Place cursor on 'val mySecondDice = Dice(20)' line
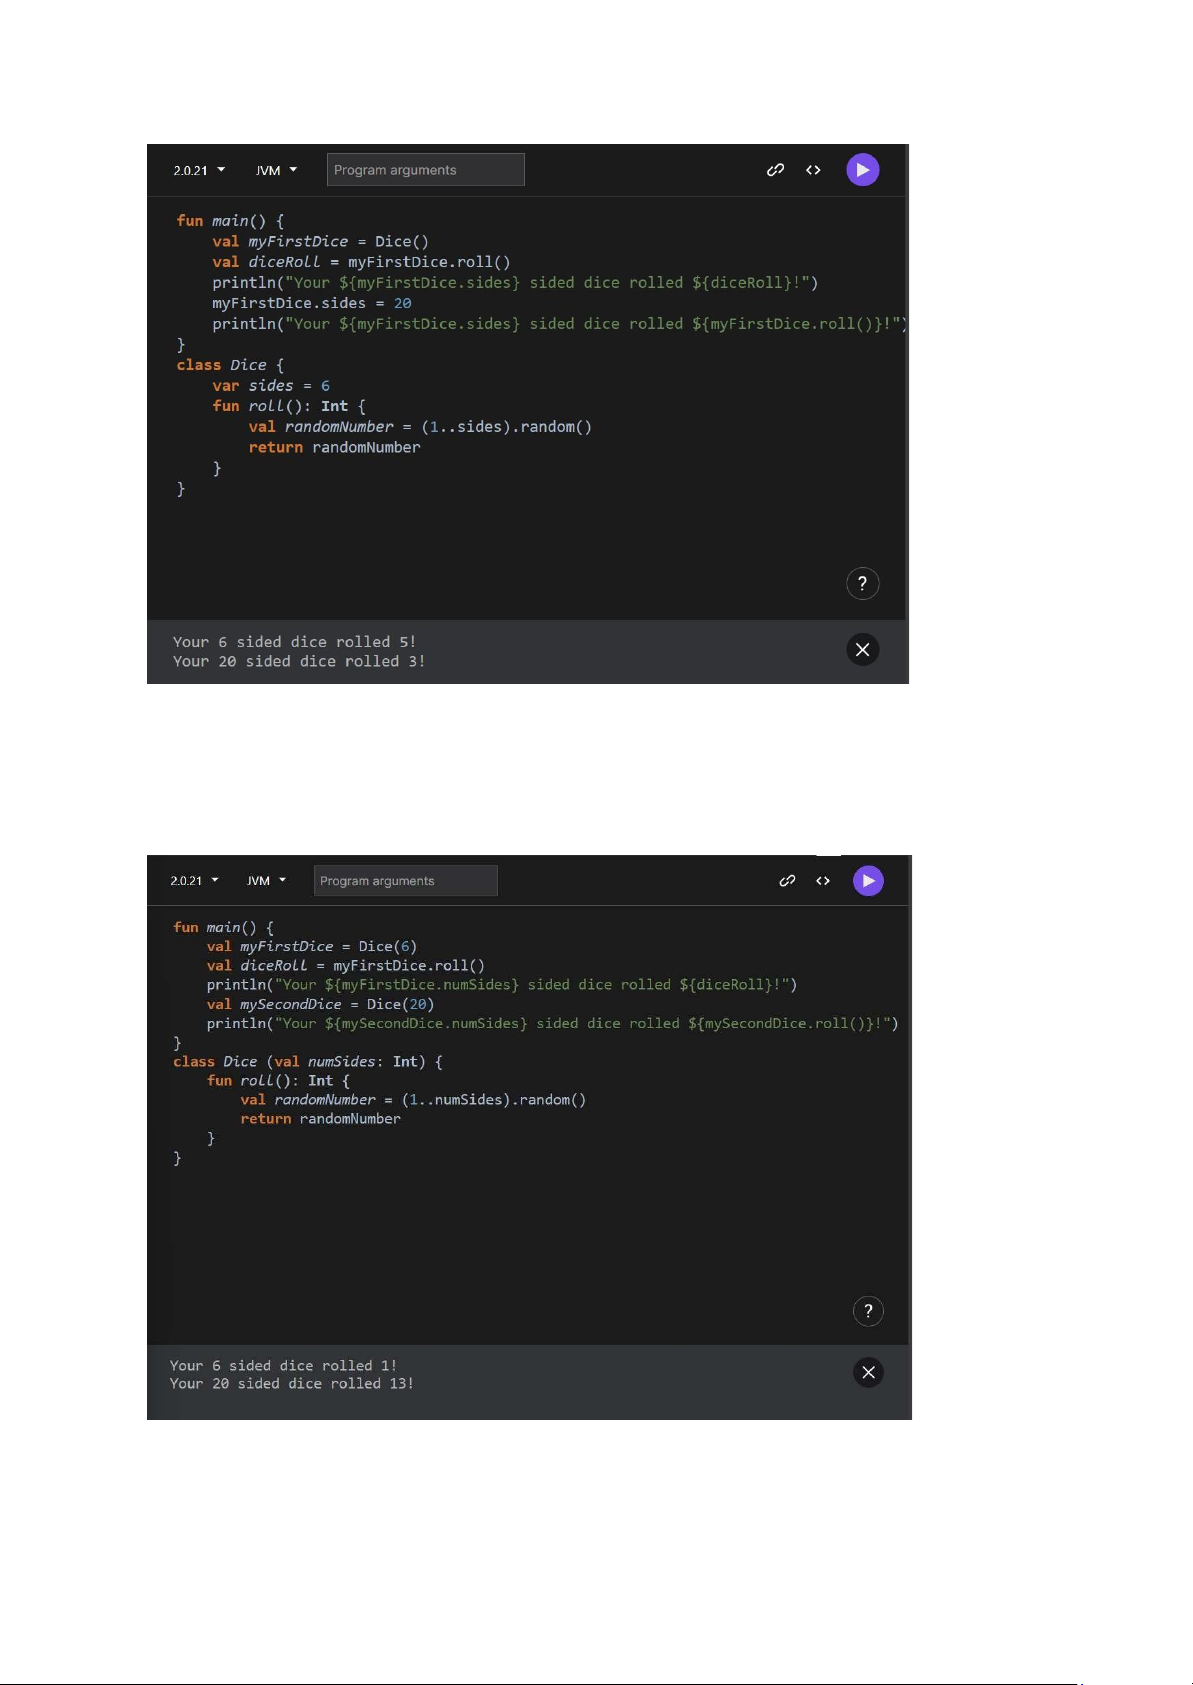Screen dimensions: 1193x1685 point(320,1004)
